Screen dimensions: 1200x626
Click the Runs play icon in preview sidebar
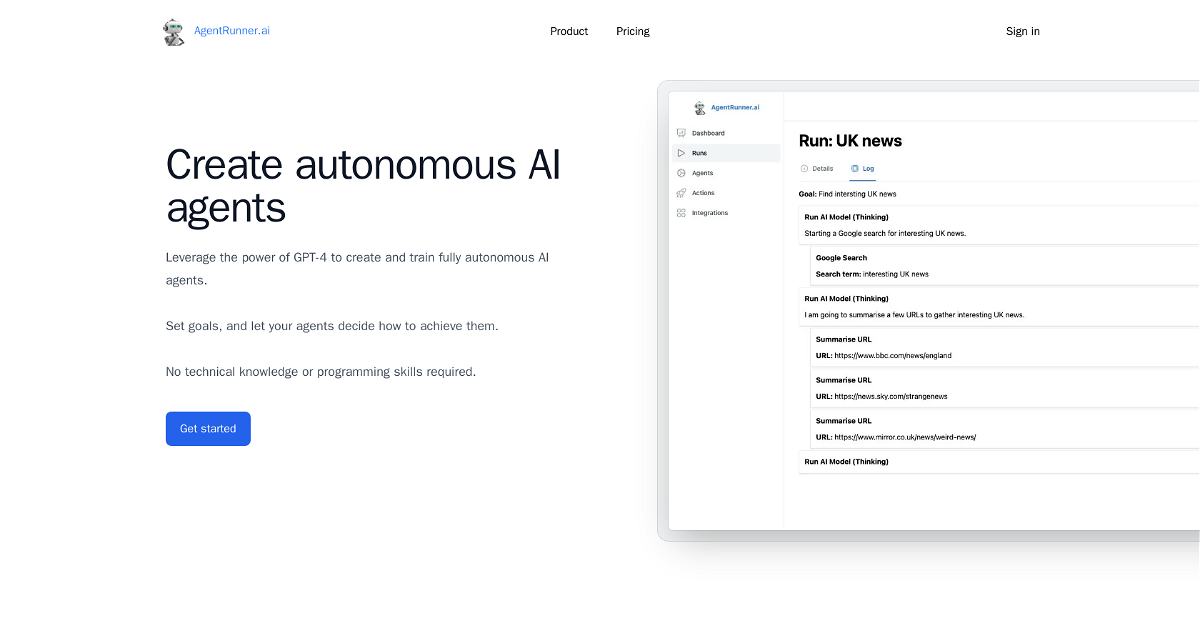click(681, 153)
